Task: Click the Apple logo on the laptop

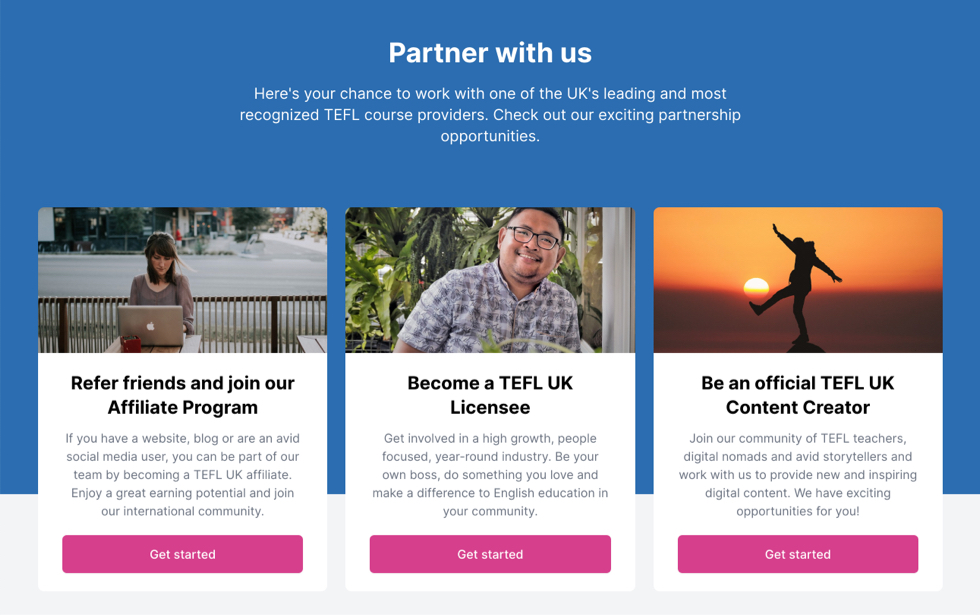Action: coord(150,326)
